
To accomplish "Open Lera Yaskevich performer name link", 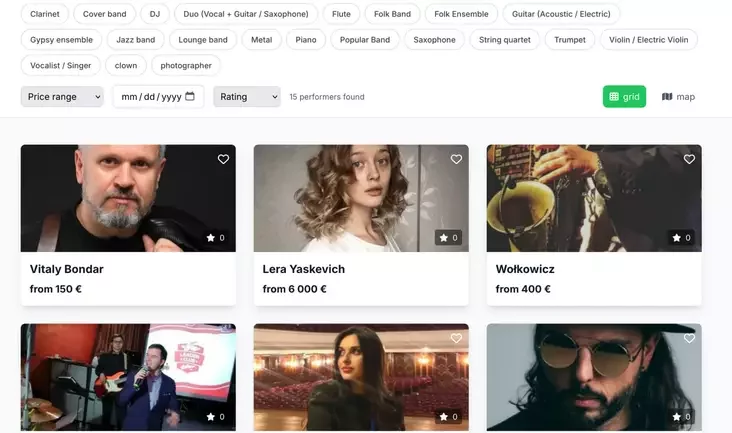I will [x=303, y=269].
